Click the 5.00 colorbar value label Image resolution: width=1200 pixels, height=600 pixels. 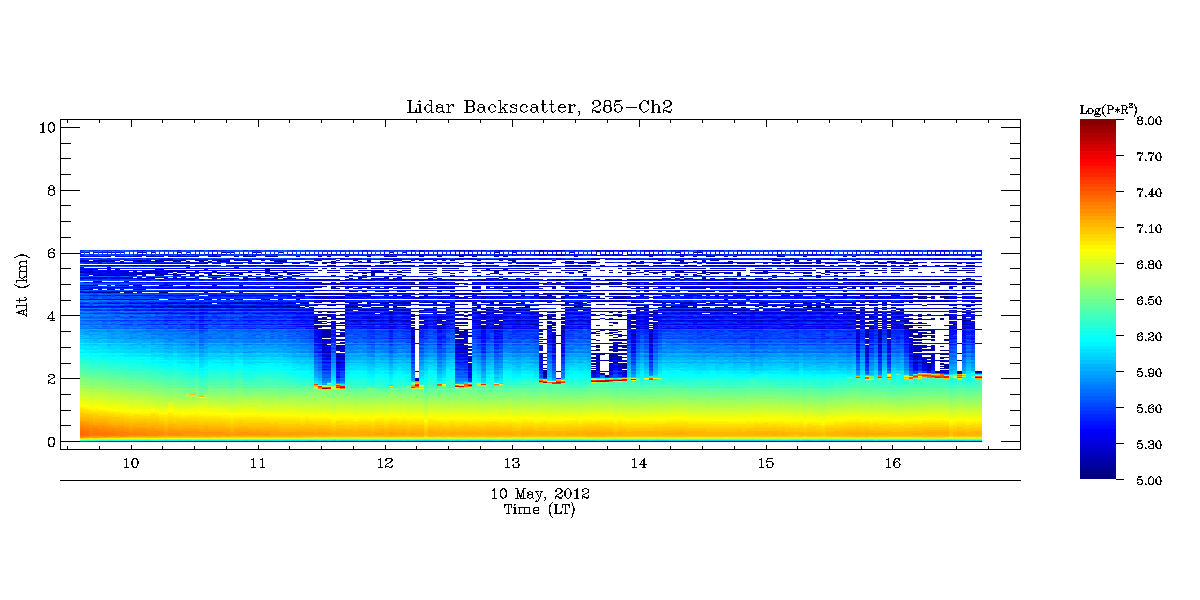pos(1149,481)
